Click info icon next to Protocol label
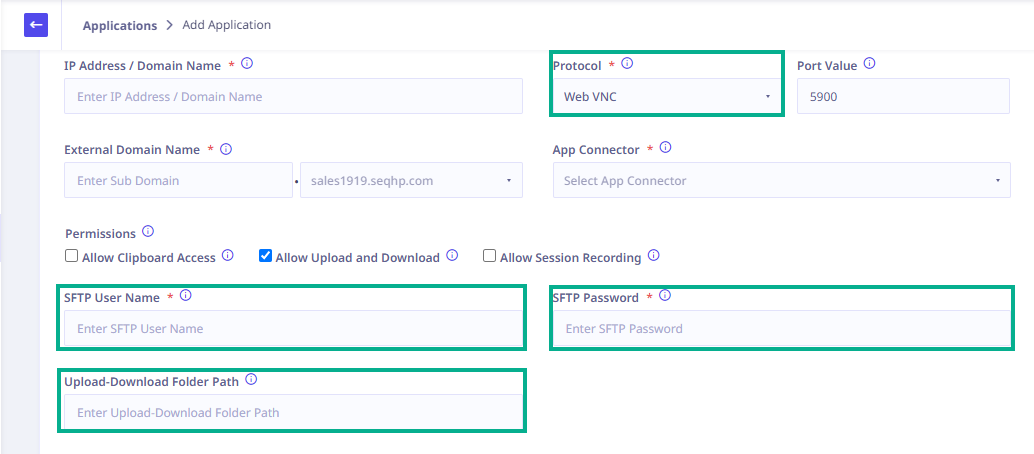The width and height of the screenshot is (1034, 454). [x=627, y=64]
